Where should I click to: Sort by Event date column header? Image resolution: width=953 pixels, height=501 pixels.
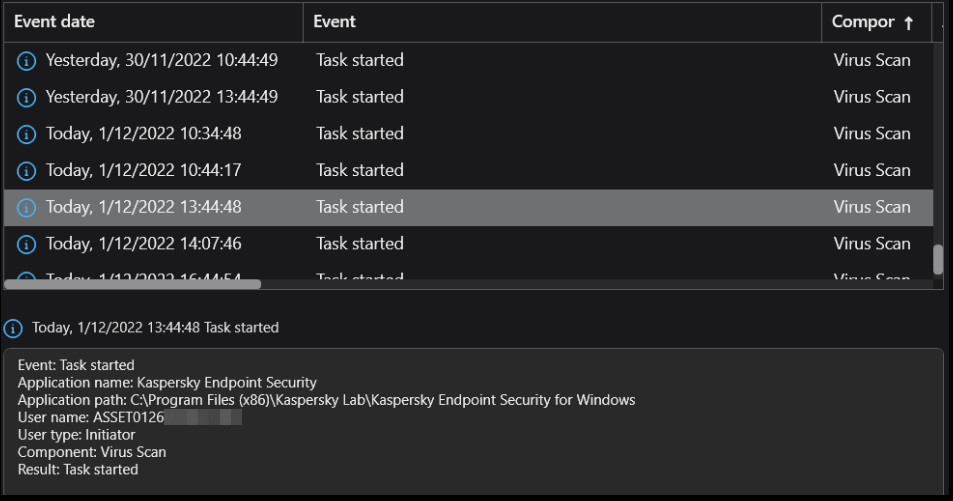(153, 22)
